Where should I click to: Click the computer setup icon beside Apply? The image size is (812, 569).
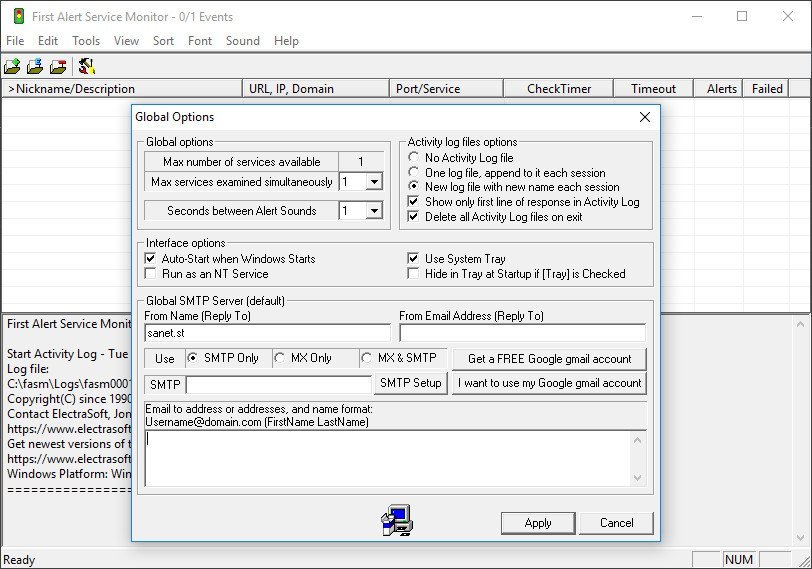(396, 521)
